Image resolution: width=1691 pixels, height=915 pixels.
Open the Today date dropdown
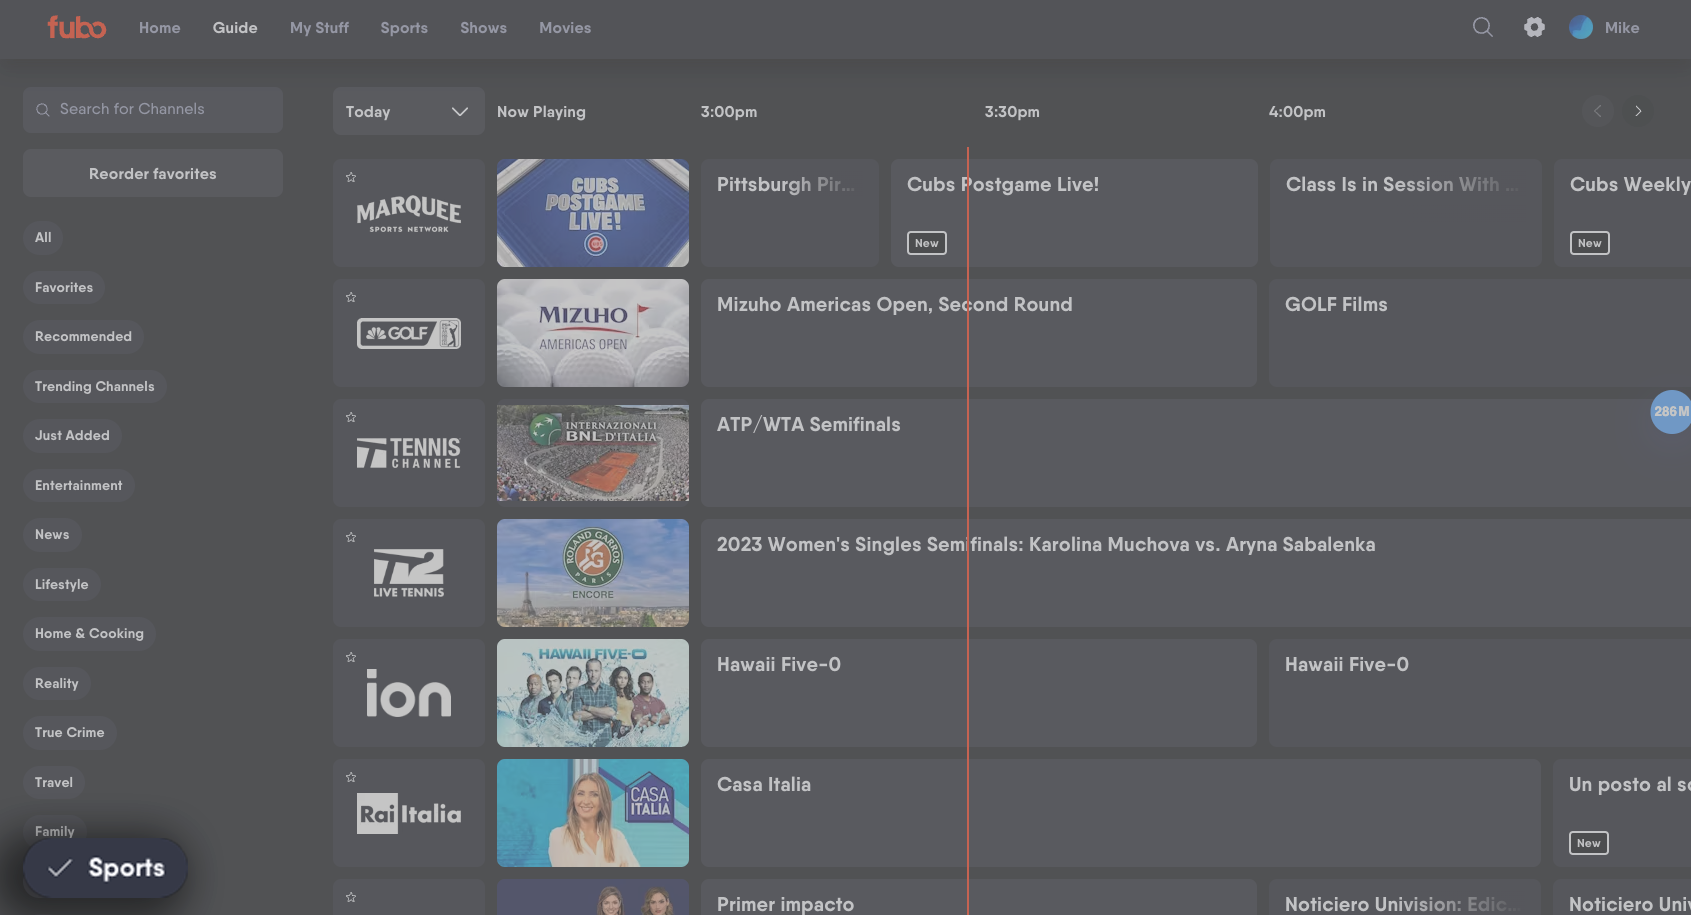408,111
